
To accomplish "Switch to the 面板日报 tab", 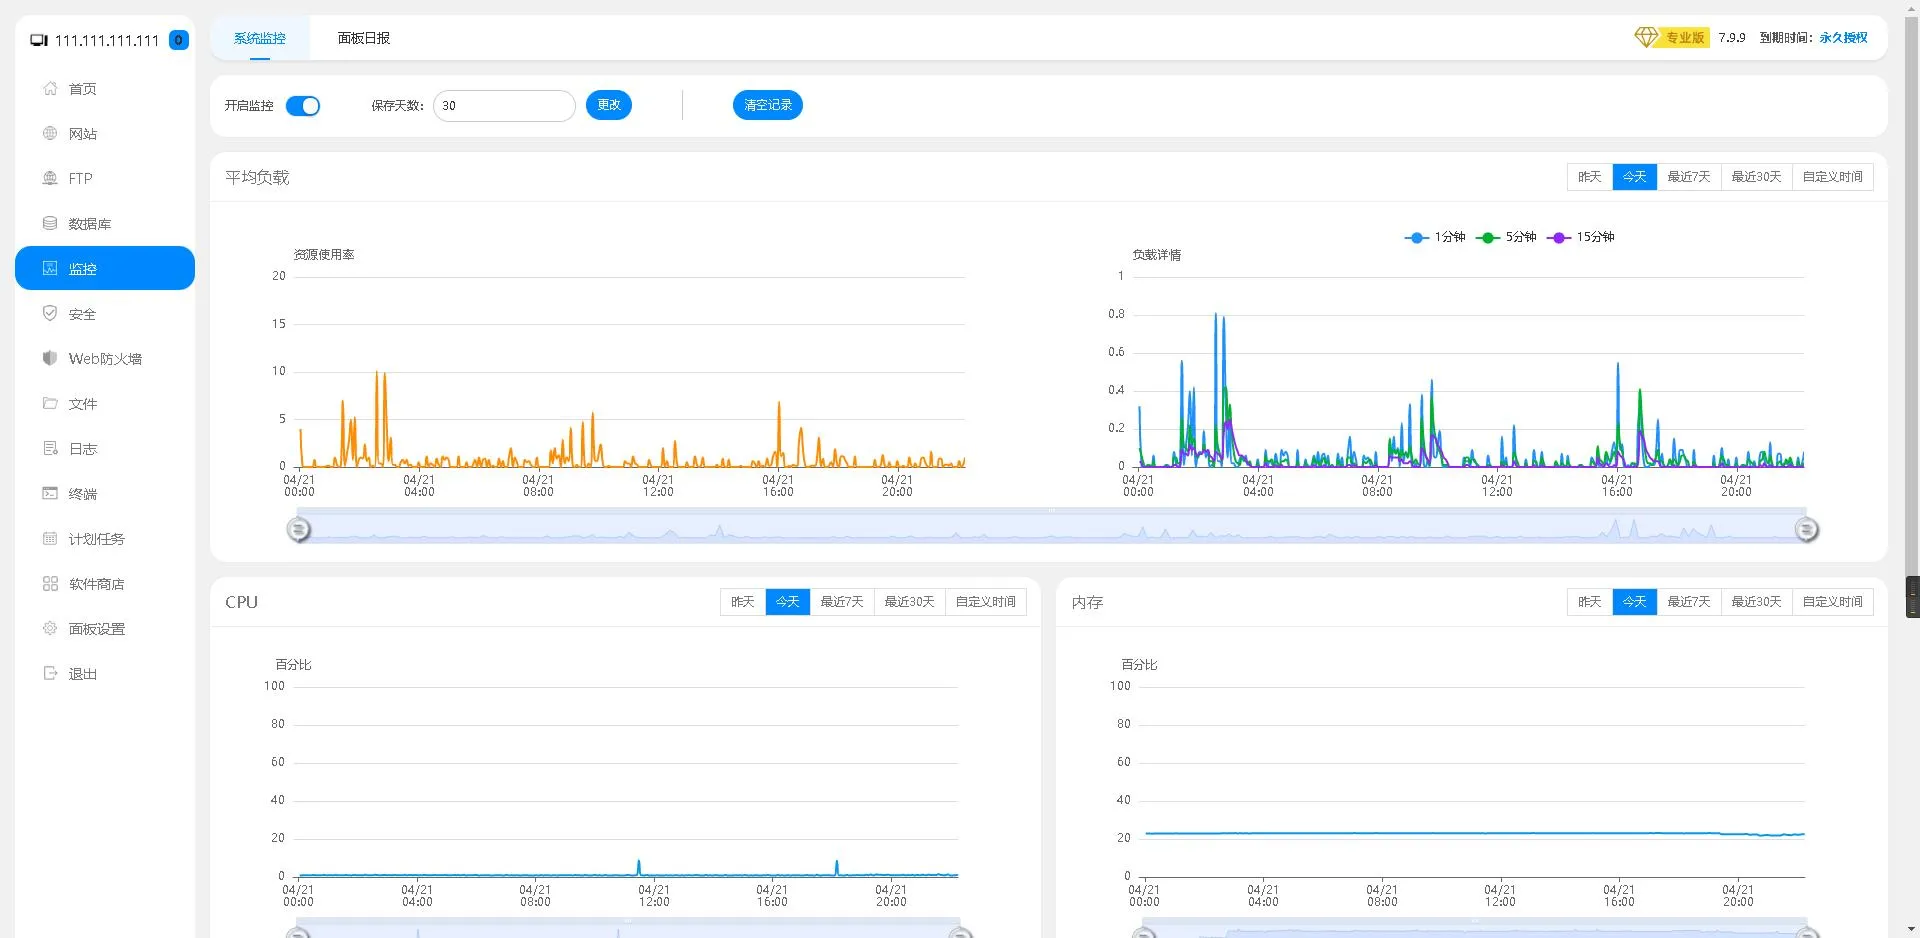I will click(x=364, y=38).
